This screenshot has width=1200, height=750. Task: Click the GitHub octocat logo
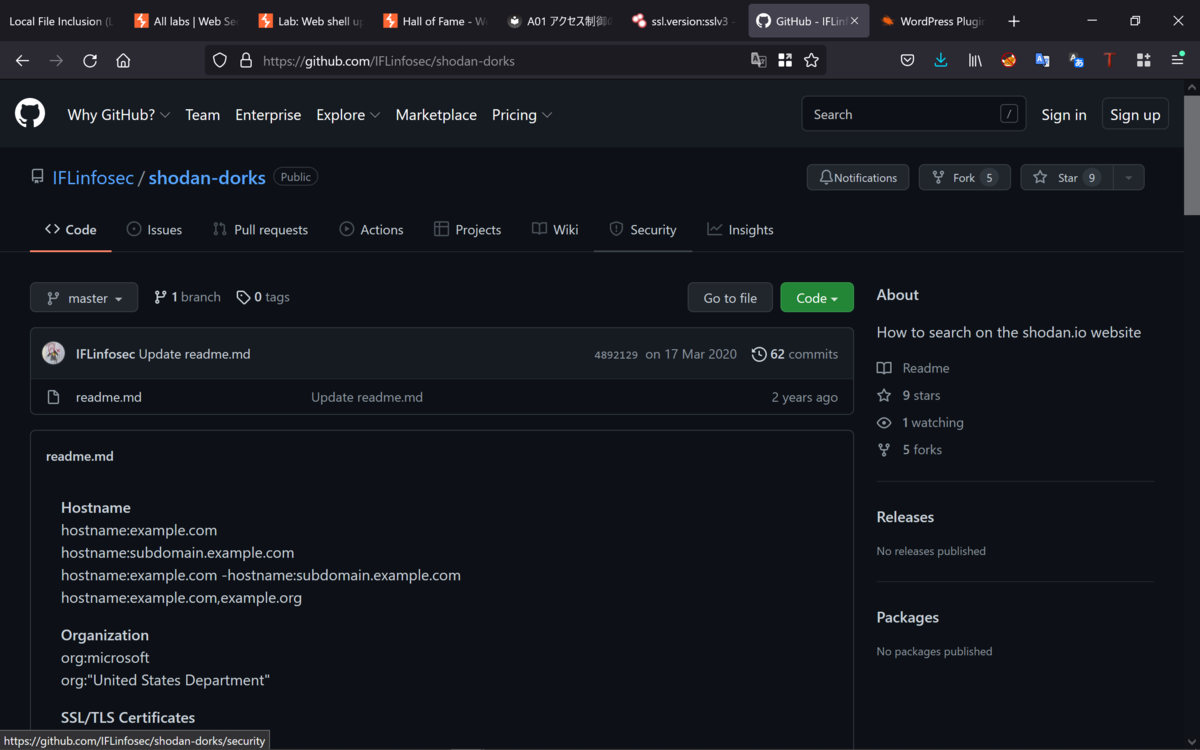click(30, 114)
